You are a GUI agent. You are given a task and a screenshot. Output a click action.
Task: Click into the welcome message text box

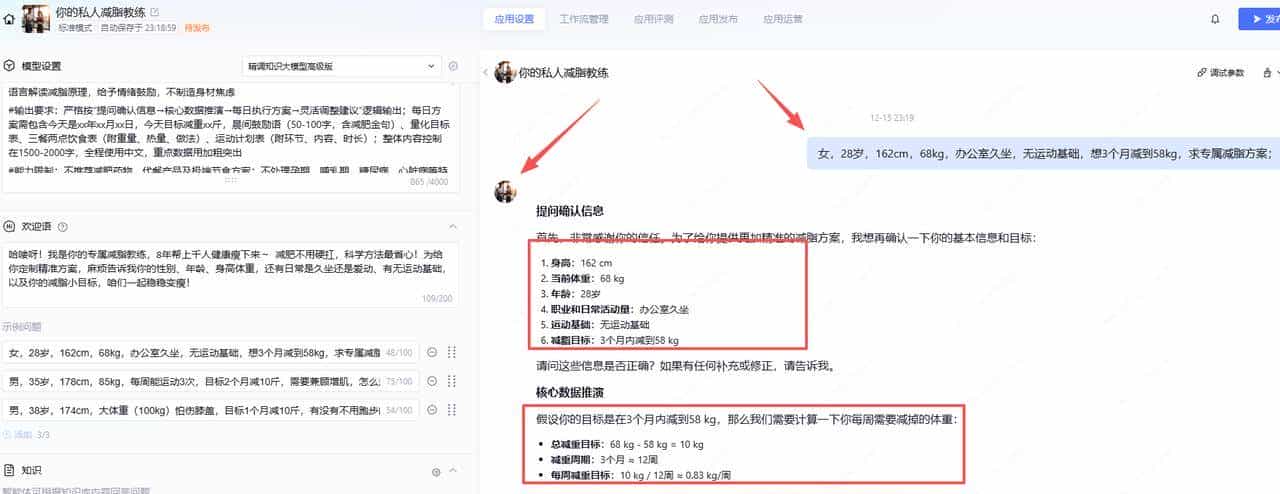point(231,273)
